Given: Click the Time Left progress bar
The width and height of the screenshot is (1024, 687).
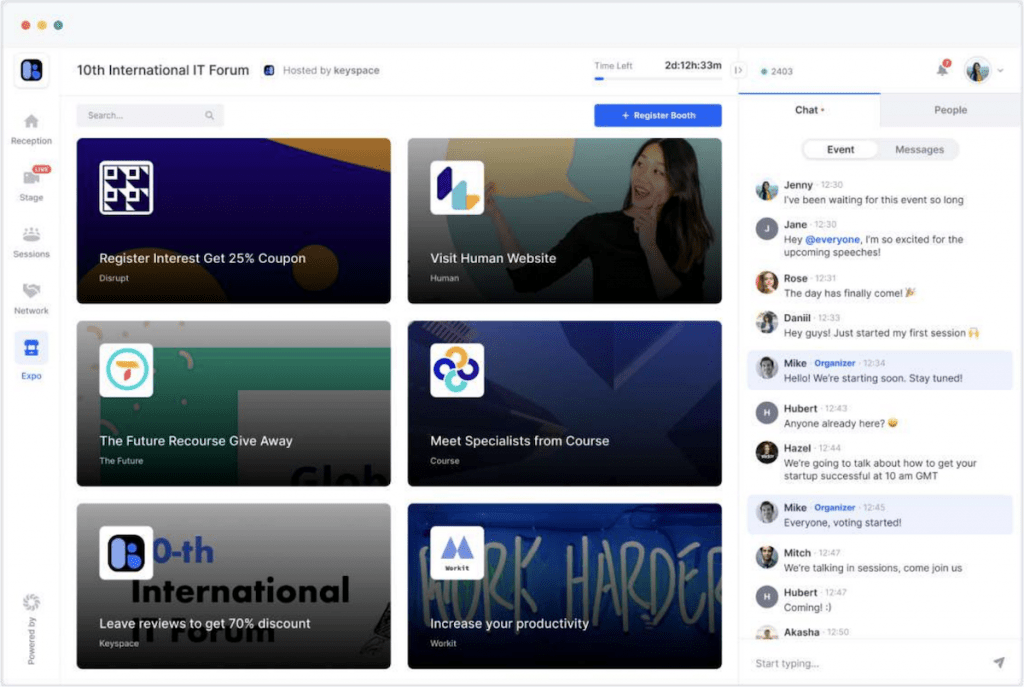Looking at the screenshot, I should (x=657, y=78).
